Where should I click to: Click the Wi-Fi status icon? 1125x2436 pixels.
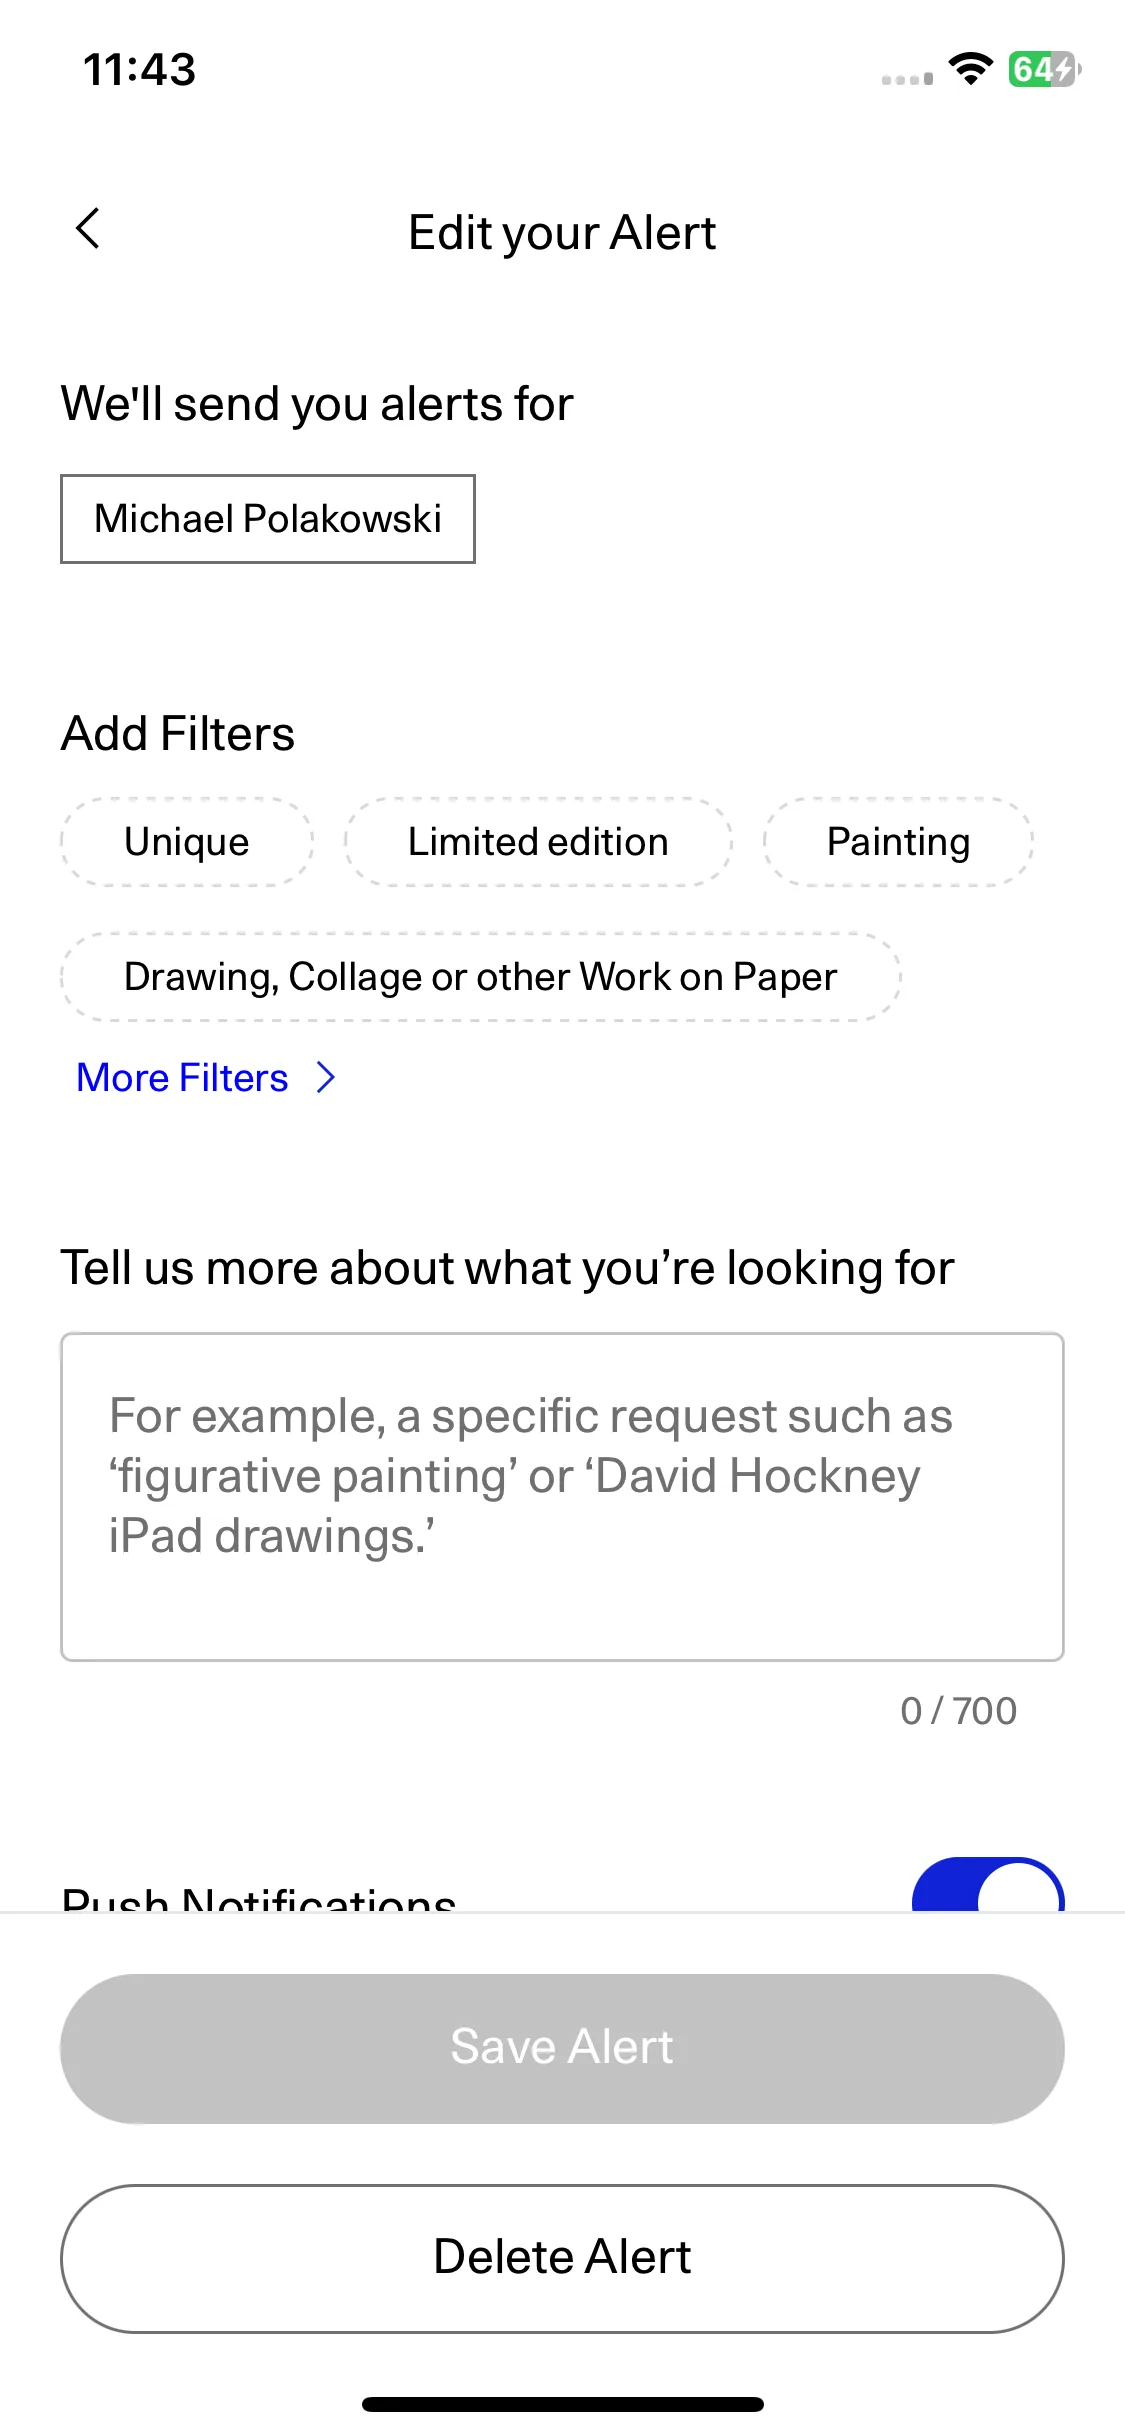969,69
